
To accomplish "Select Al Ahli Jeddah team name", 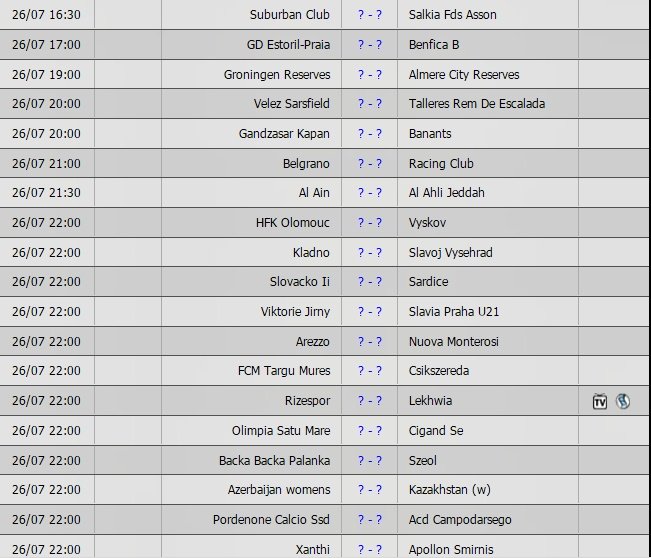I will (446, 193).
